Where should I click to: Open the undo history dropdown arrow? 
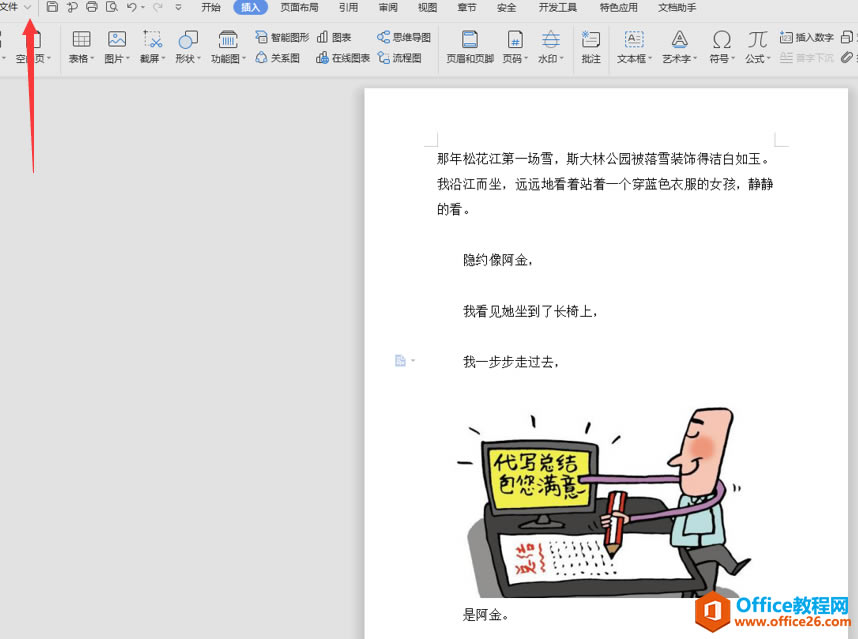click(143, 8)
